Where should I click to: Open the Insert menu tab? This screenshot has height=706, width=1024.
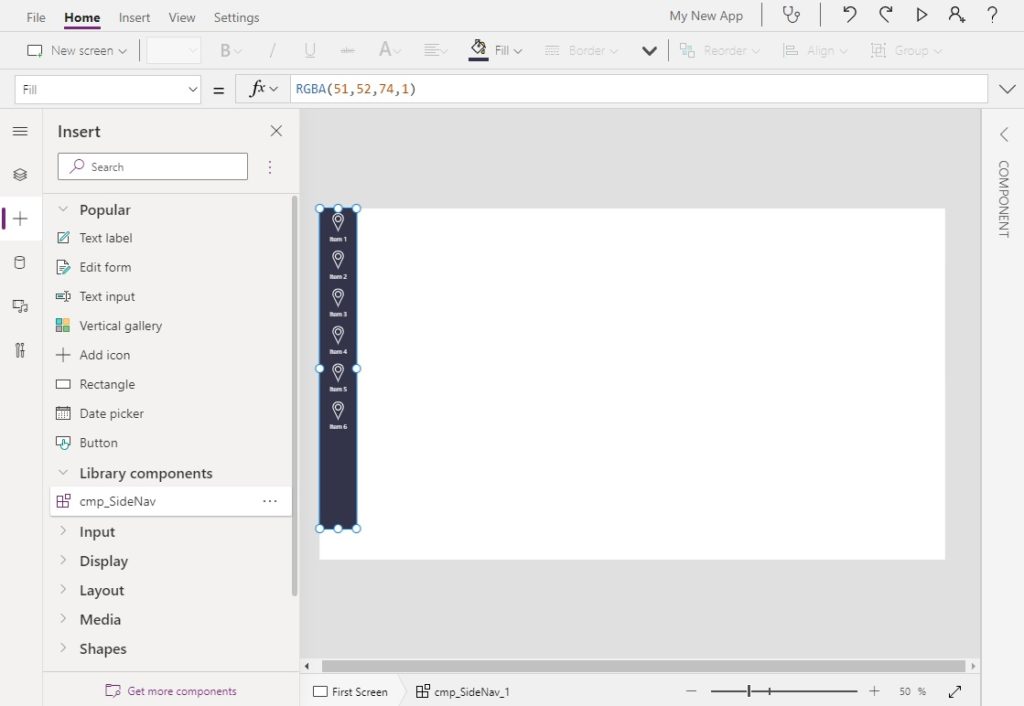pos(134,17)
